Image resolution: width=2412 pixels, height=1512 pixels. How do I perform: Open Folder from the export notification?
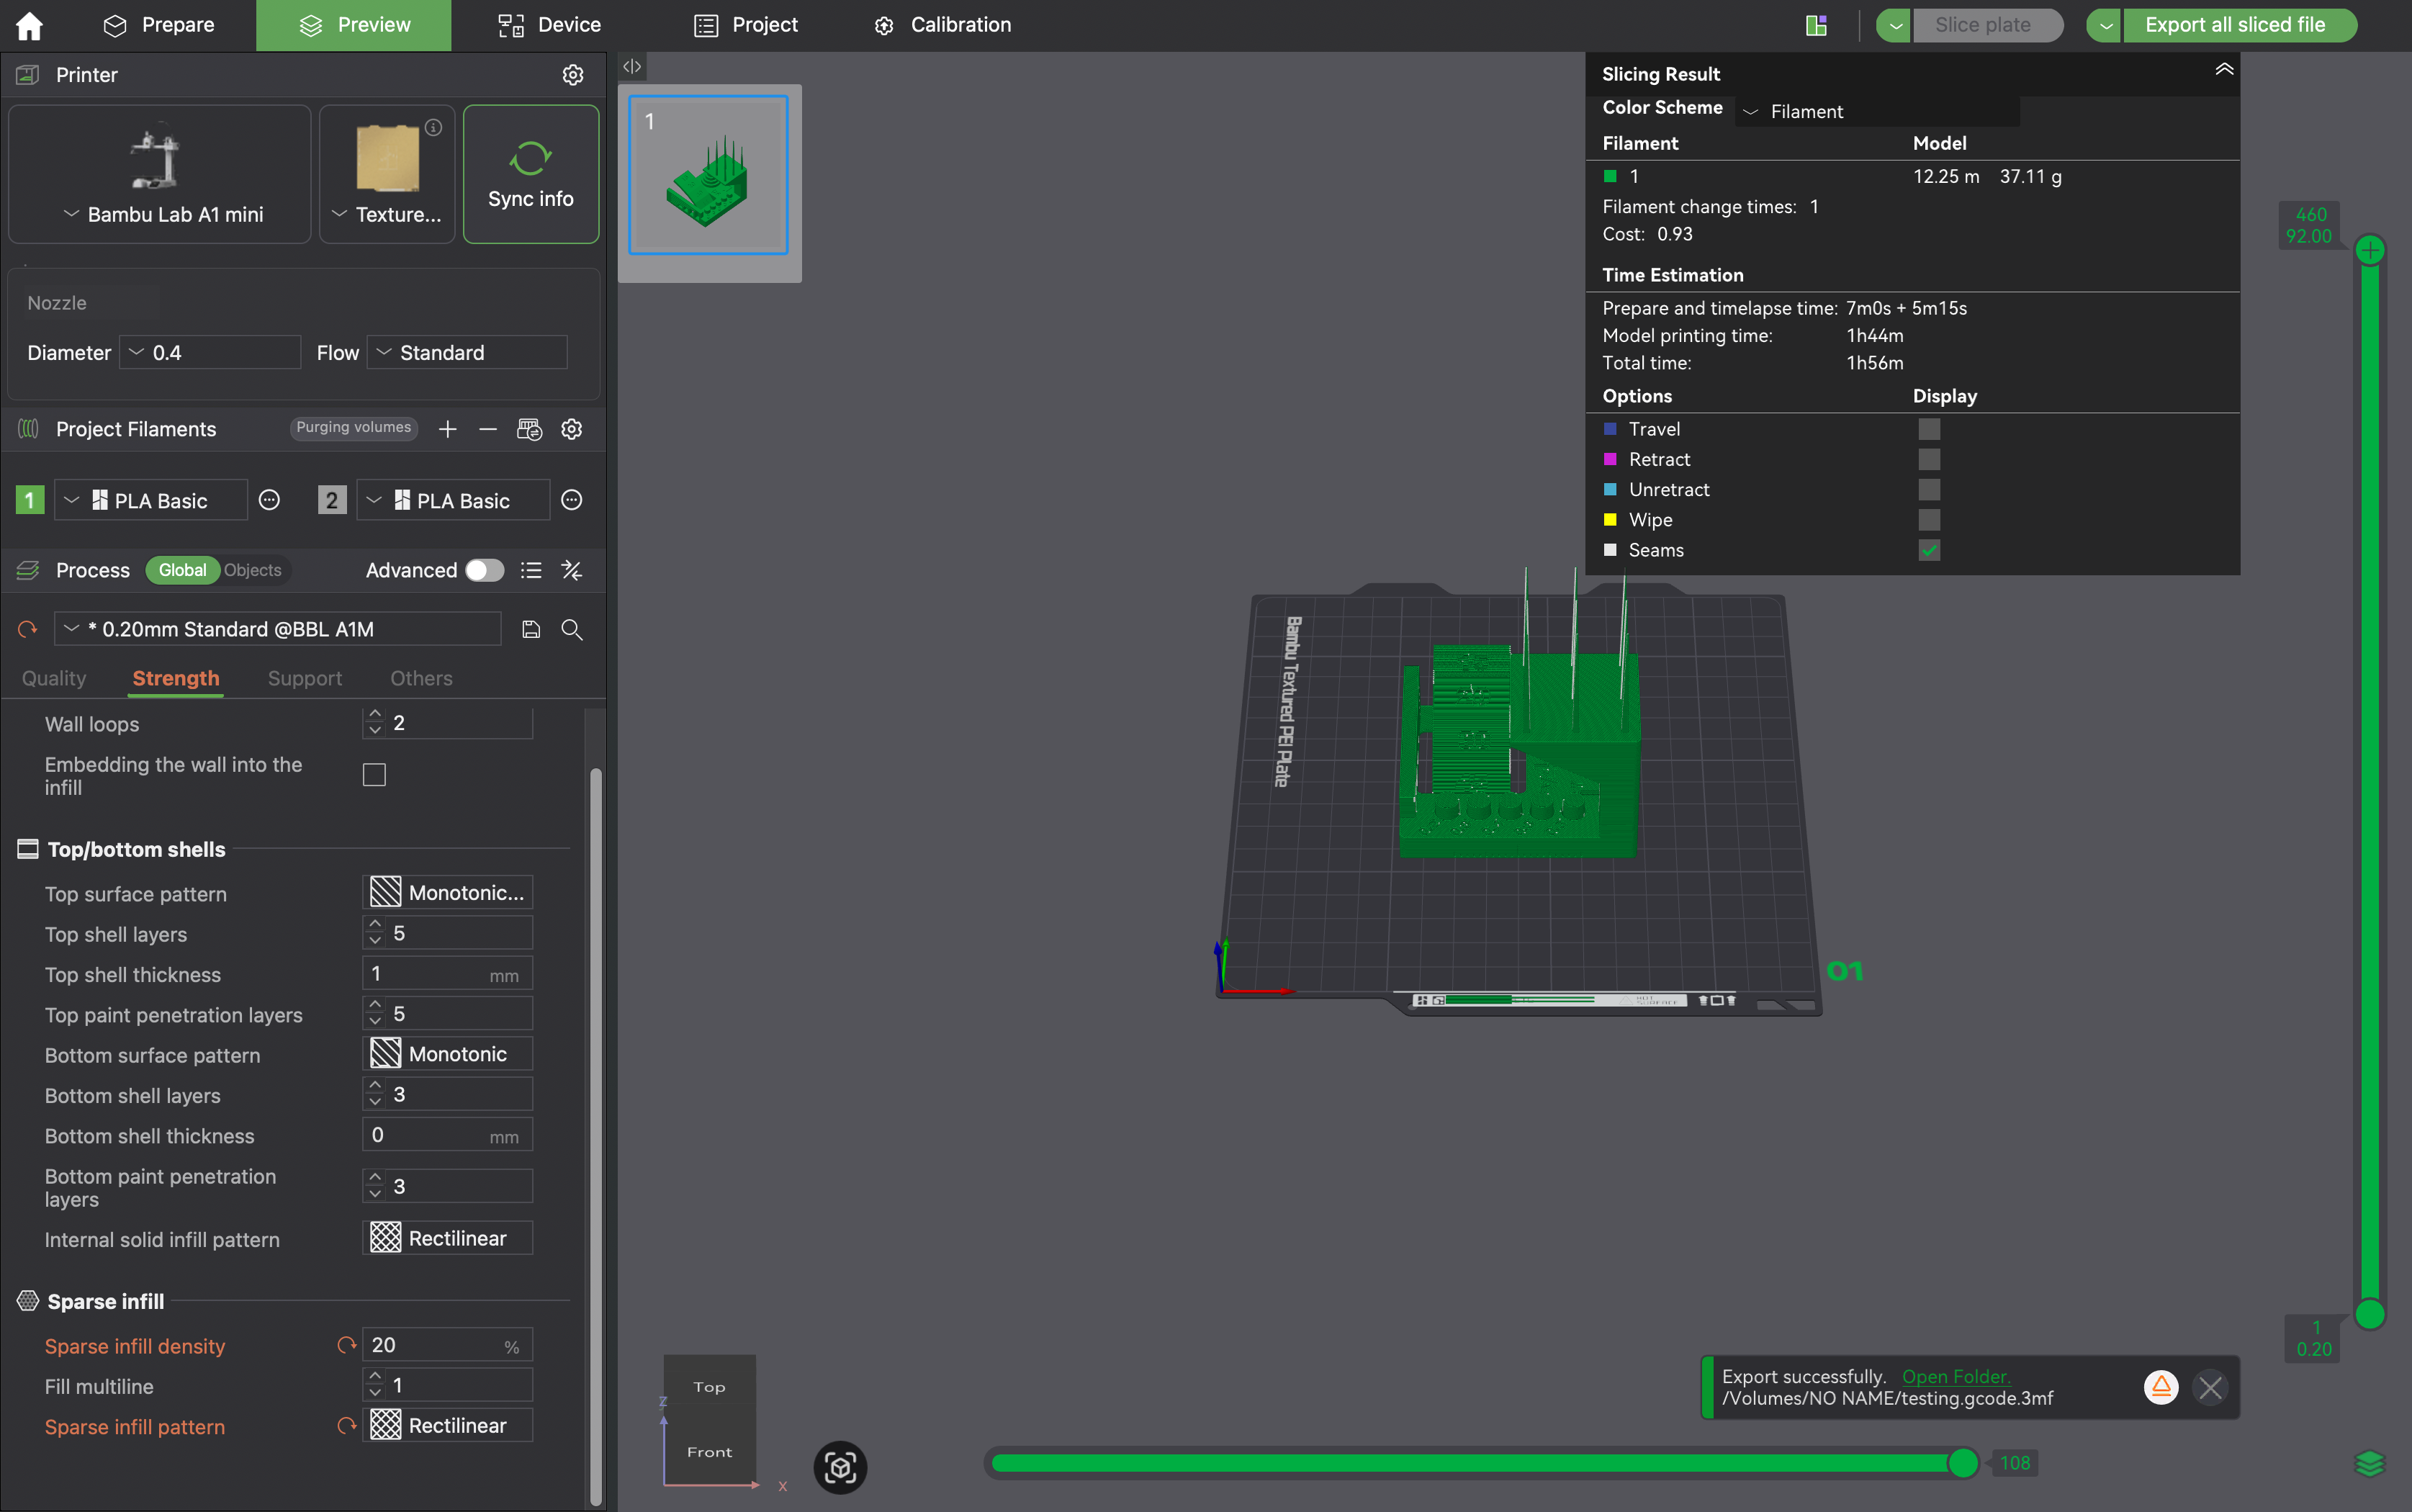pyautogui.click(x=1957, y=1376)
